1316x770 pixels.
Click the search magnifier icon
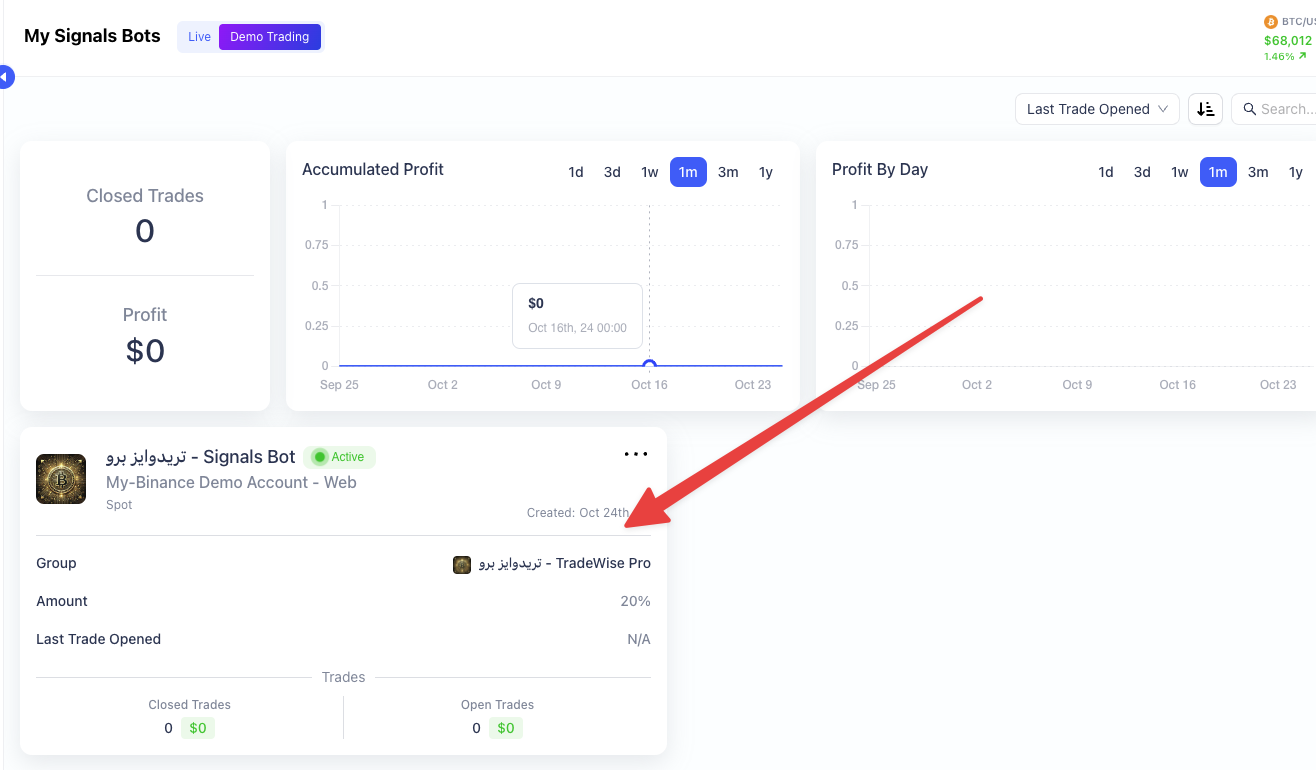click(x=1249, y=109)
